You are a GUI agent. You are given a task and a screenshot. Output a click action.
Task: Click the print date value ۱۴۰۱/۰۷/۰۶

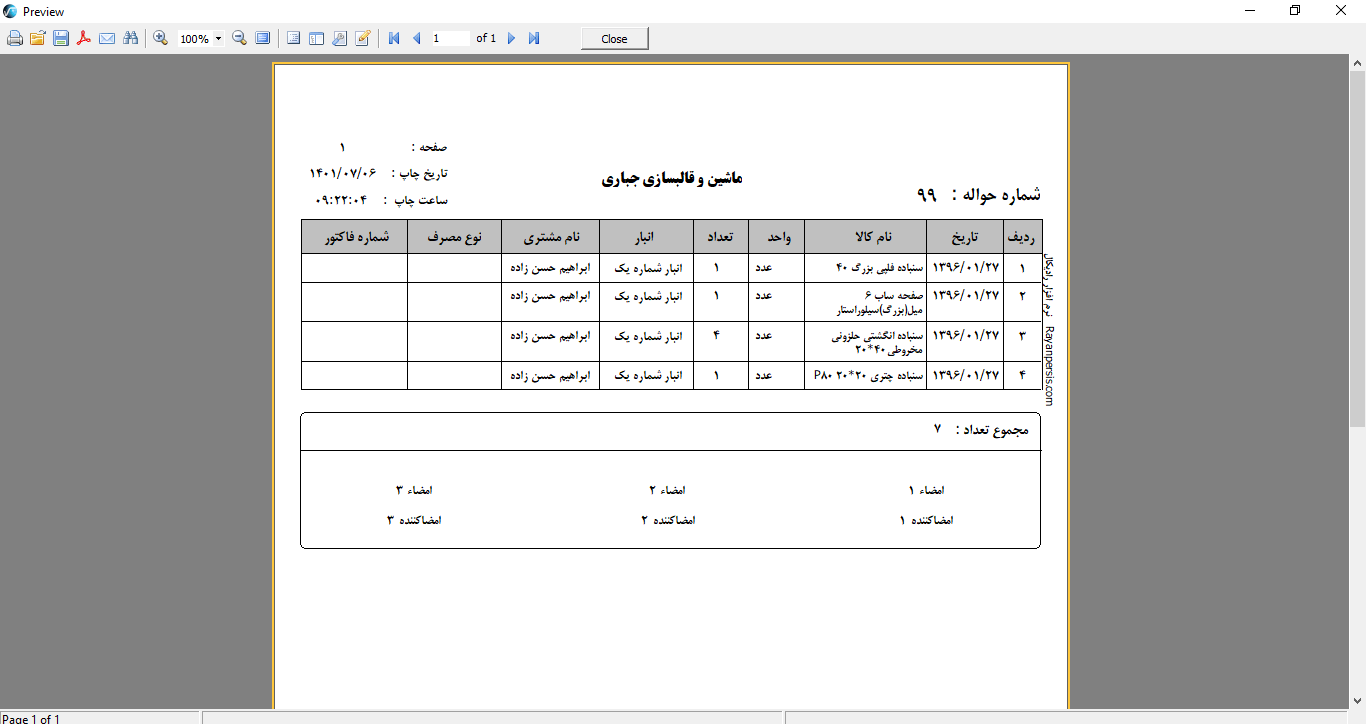[x=343, y=173]
